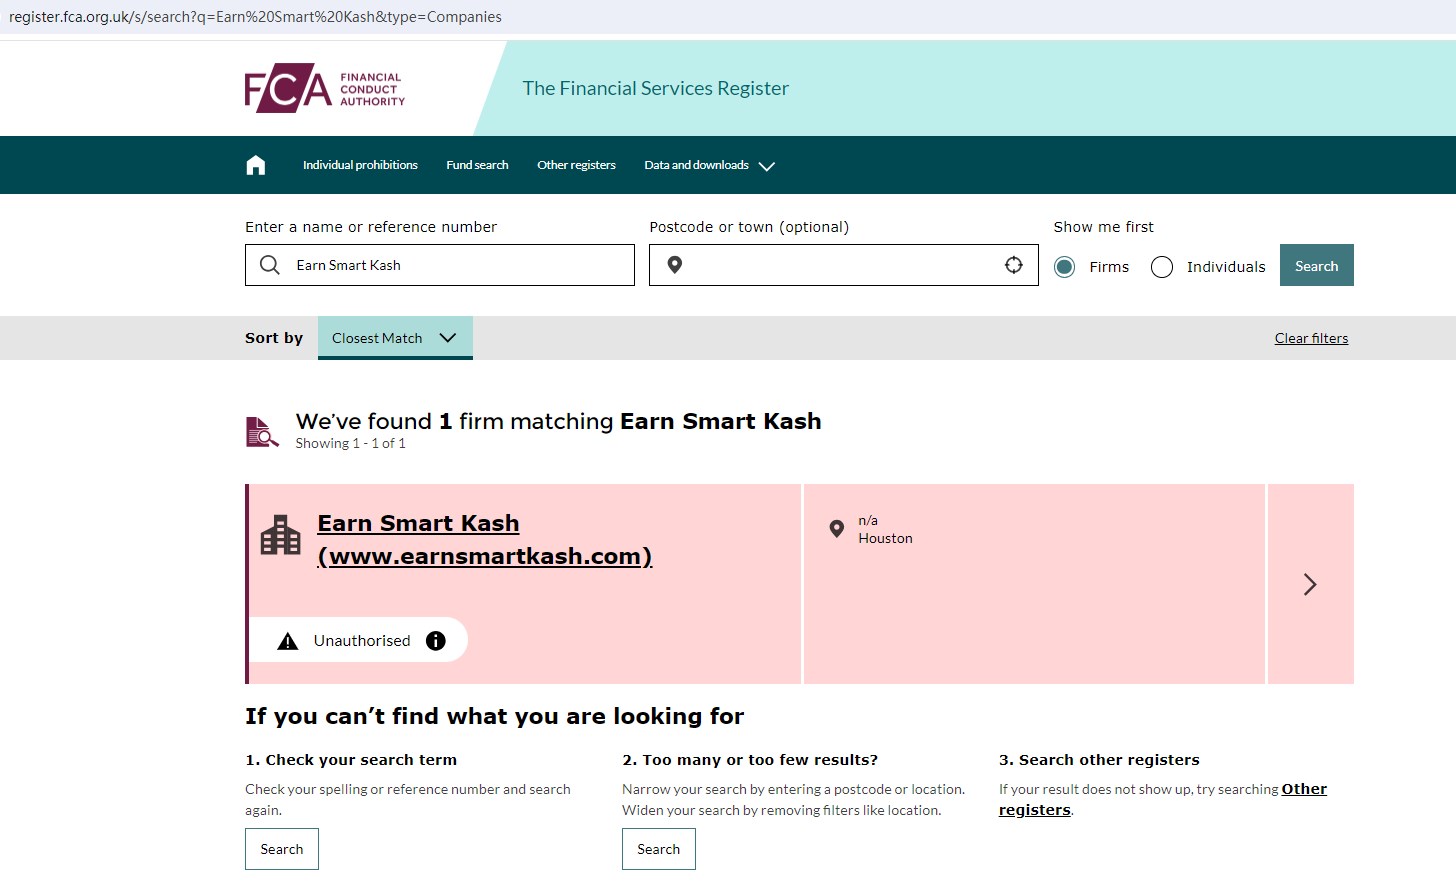The width and height of the screenshot is (1456, 881).
Task: Open Individual prohibitions page
Action: (360, 165)
